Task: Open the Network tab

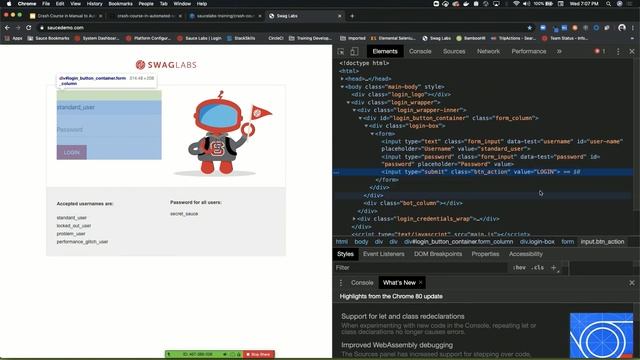Action: point(488,51)
